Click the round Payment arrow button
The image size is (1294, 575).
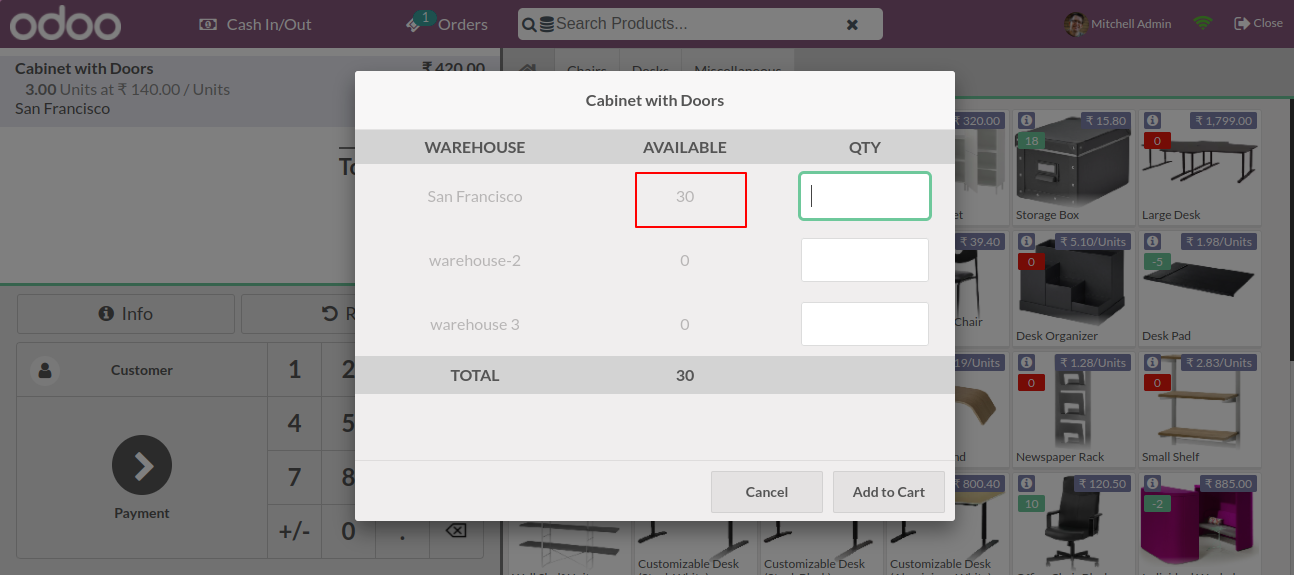[x=142, y=465]
